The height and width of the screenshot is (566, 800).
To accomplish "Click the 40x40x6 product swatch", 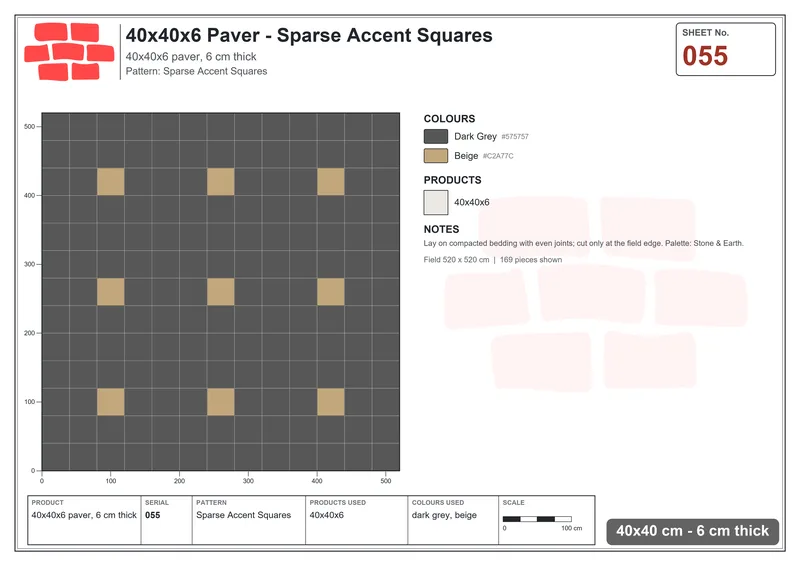I will (x=436, y=202).
